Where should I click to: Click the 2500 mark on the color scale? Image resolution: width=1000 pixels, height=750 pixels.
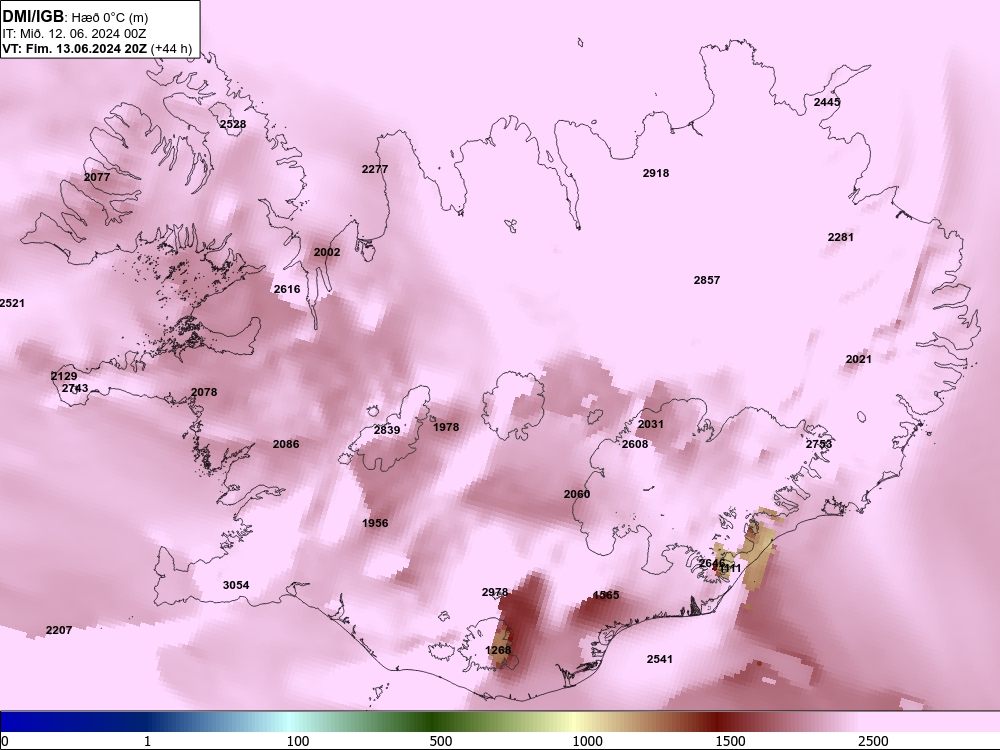point(873,741)
